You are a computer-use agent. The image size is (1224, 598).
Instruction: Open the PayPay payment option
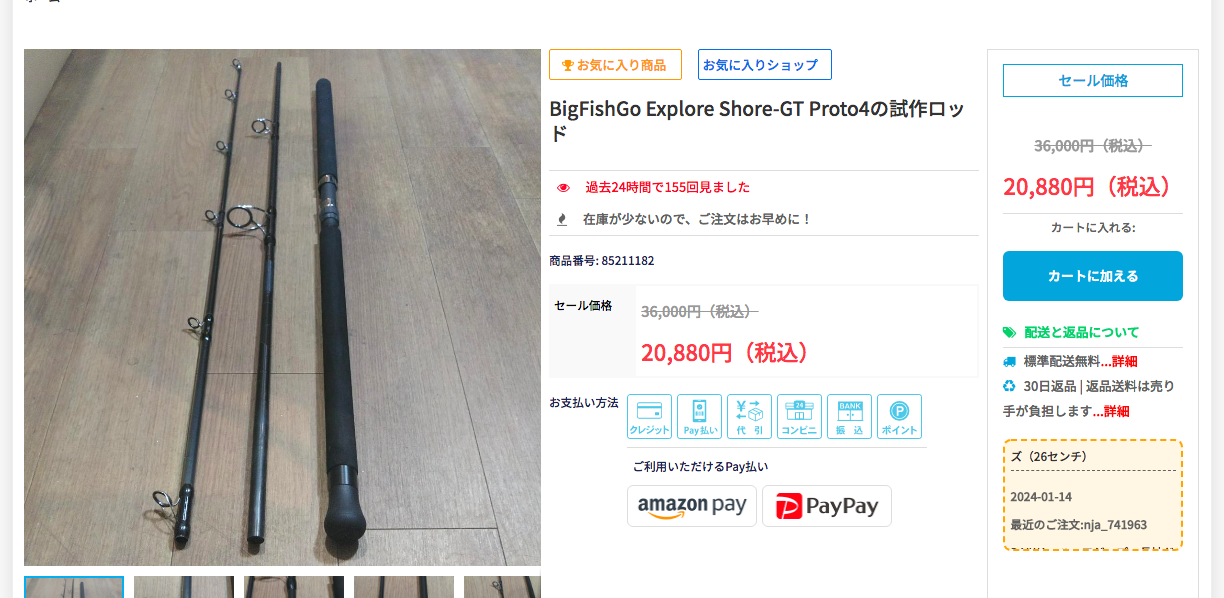[x=827, y=506]
